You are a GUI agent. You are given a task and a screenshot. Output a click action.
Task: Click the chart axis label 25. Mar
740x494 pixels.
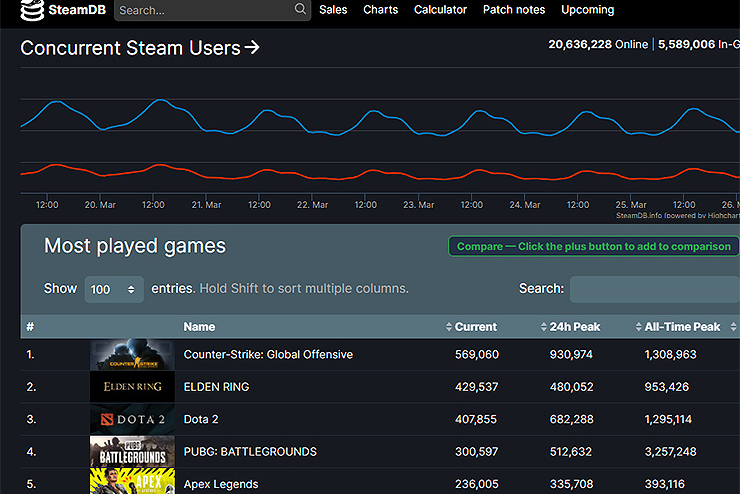click(x=631, y=205)
